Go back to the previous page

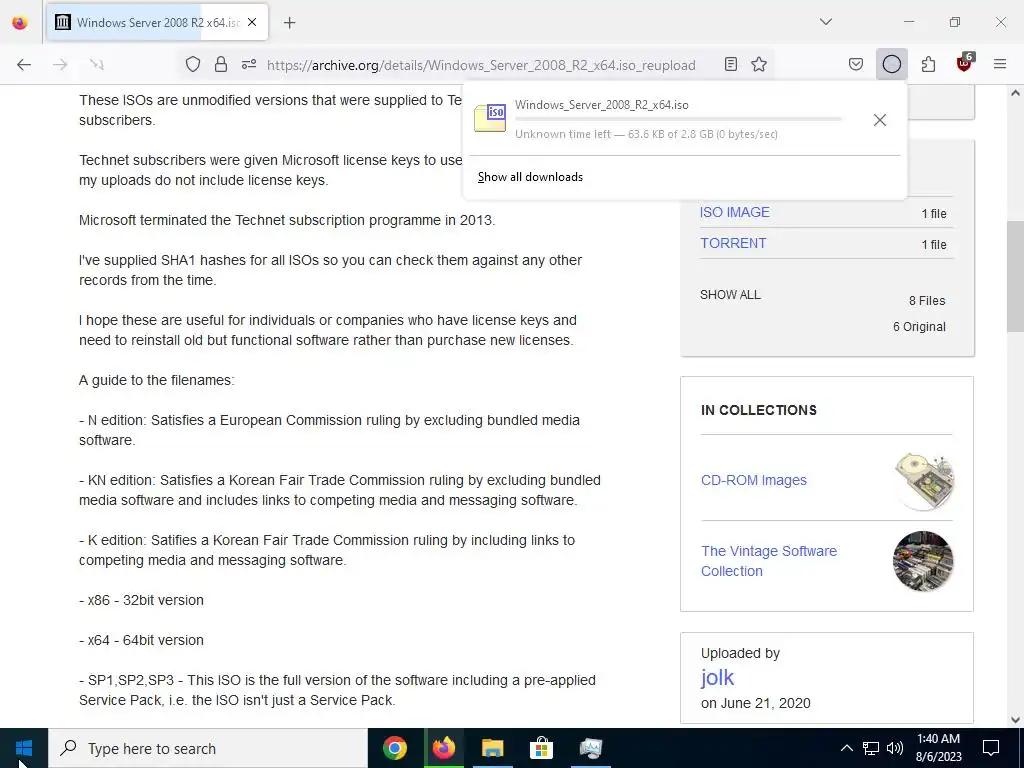tap(24, 64)
